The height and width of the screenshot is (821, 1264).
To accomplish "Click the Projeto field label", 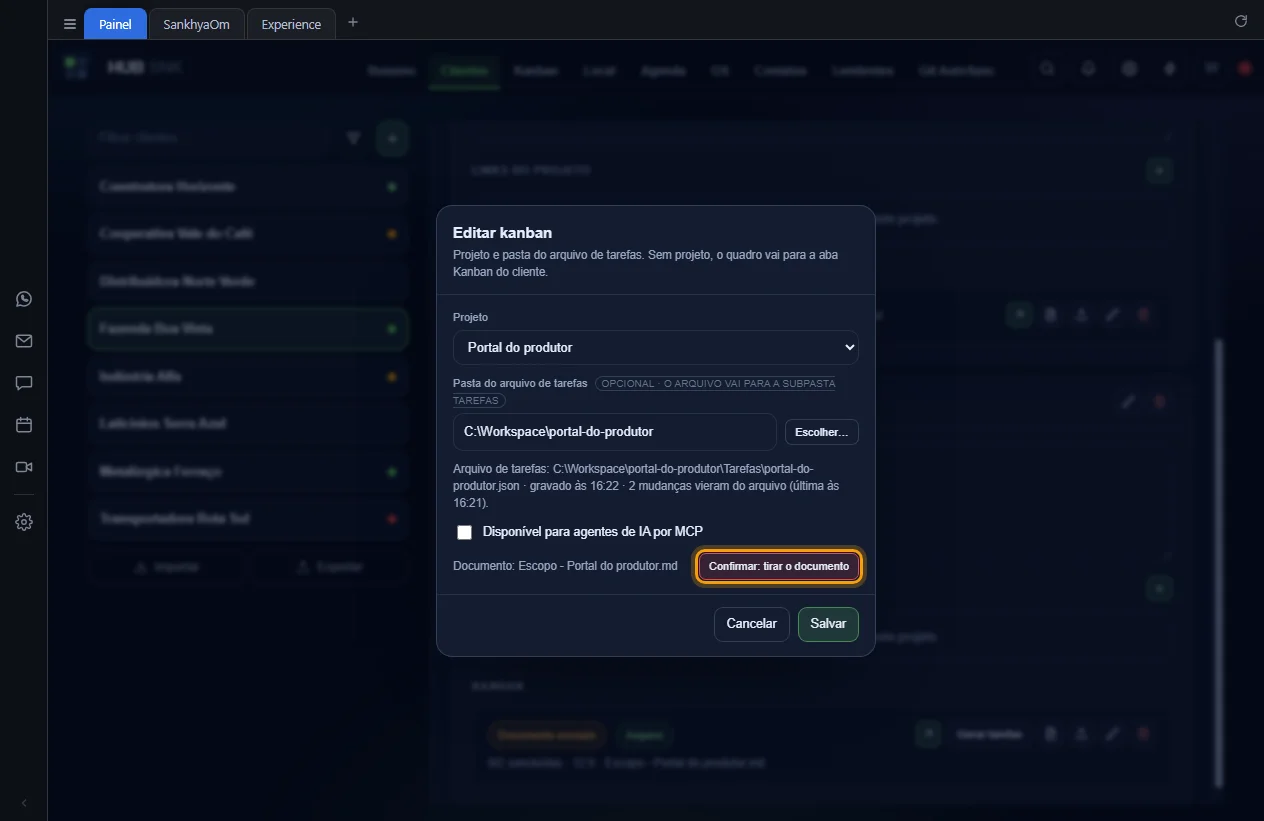I will coord(470,317).
